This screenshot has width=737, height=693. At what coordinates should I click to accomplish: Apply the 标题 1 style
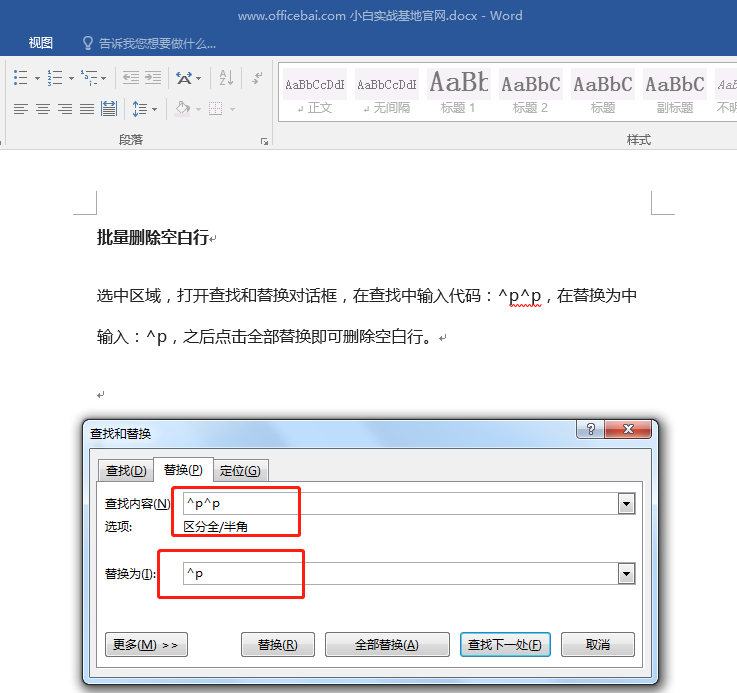[x=459, y=92]
